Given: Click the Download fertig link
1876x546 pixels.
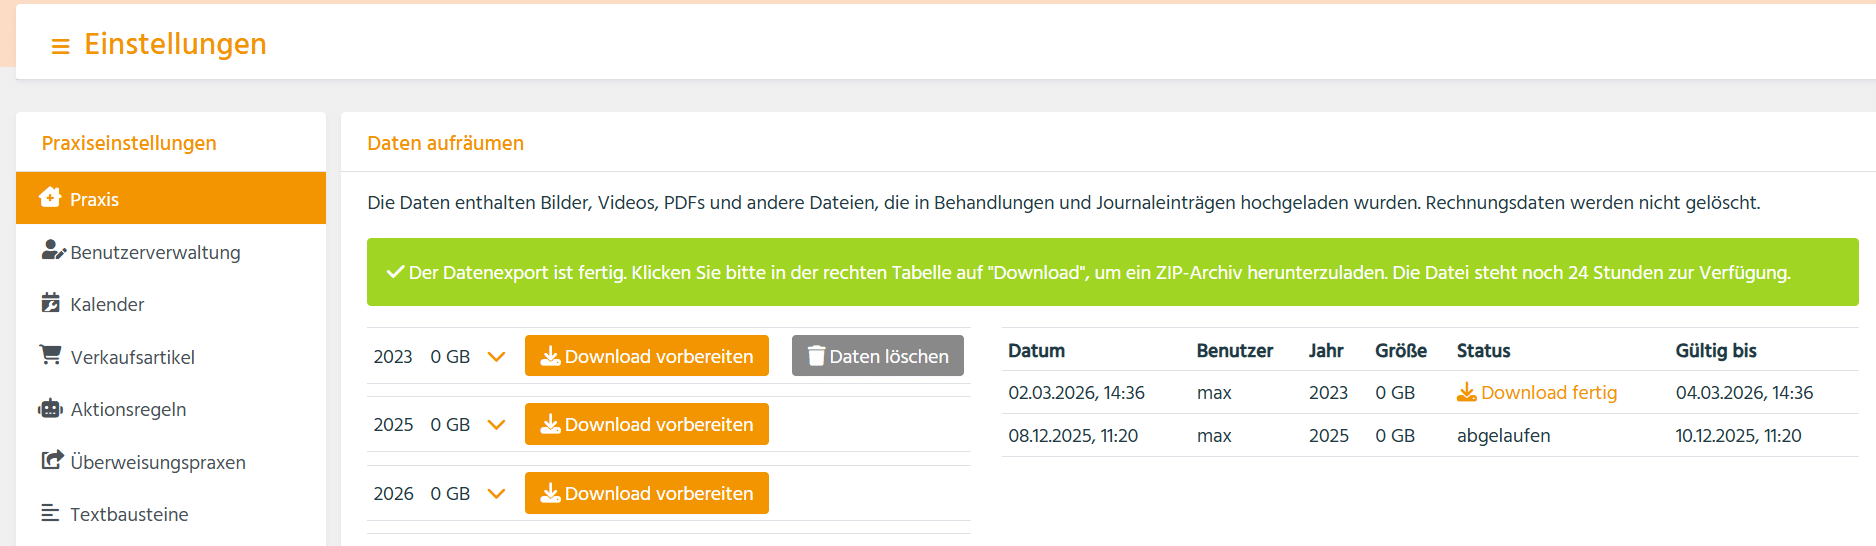Looking at the screenshot, I should [x=1548, y=393].
